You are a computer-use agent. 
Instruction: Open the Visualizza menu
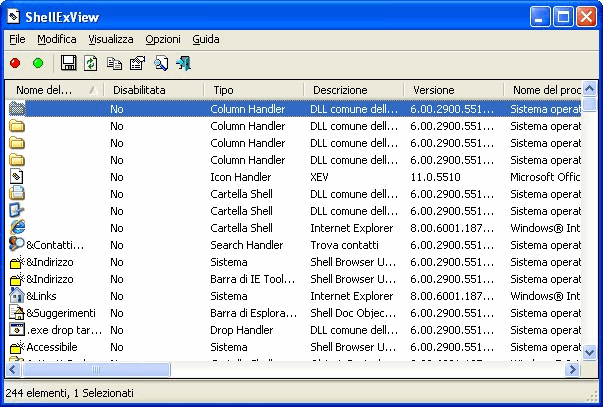tap(111, 39)
